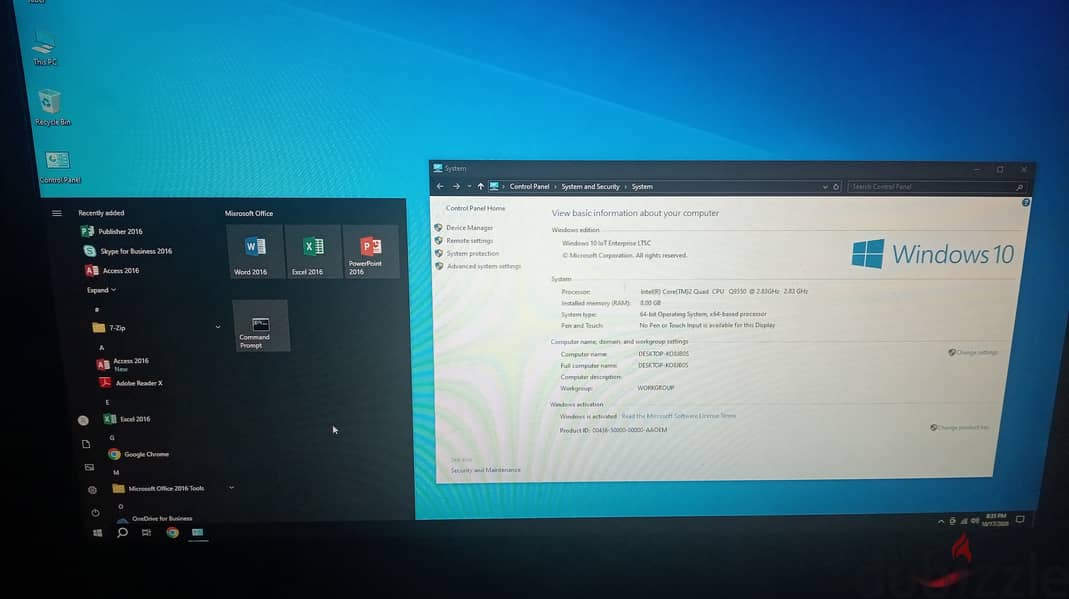This screenshot has width=1069, height=599.
Task: Select the Control Panel desktop icon
Action: (59, 168)
